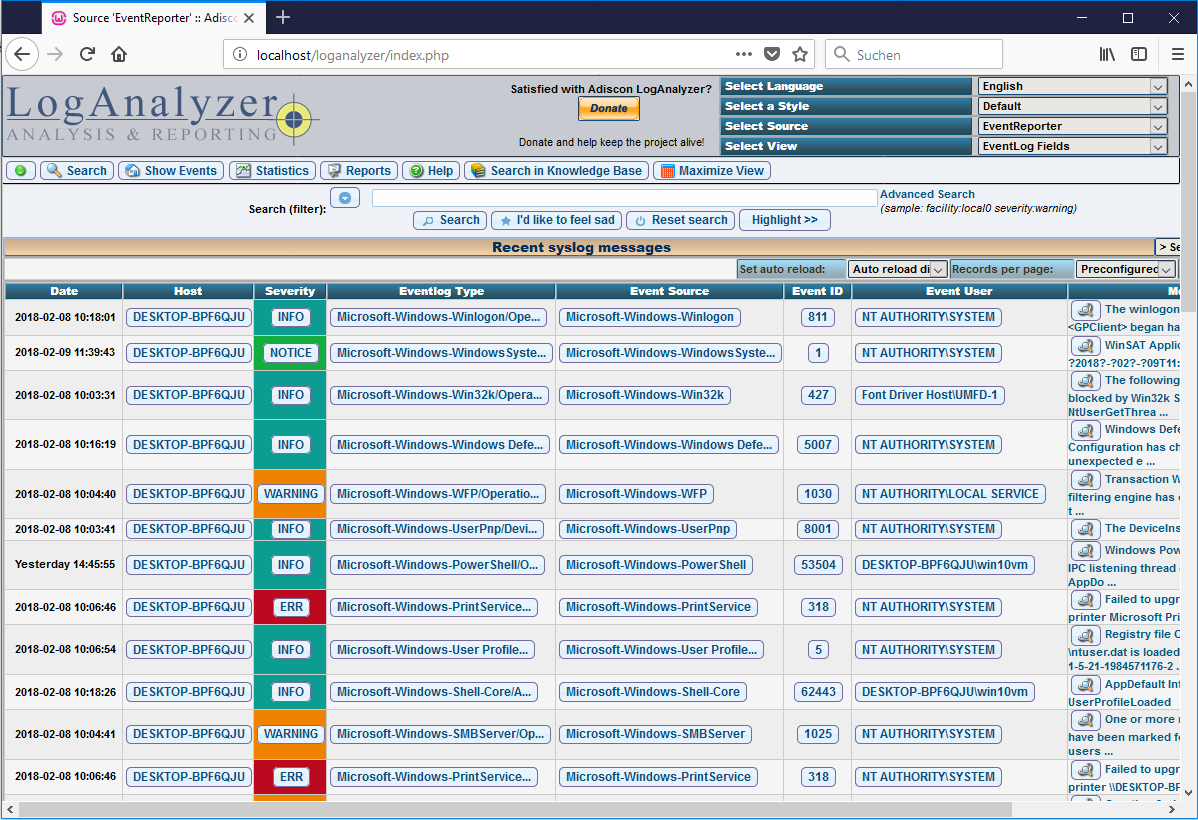
Task: Click the horizontal scrollbar at bottom
Action: pyautogui.click(x=514, y=809)
